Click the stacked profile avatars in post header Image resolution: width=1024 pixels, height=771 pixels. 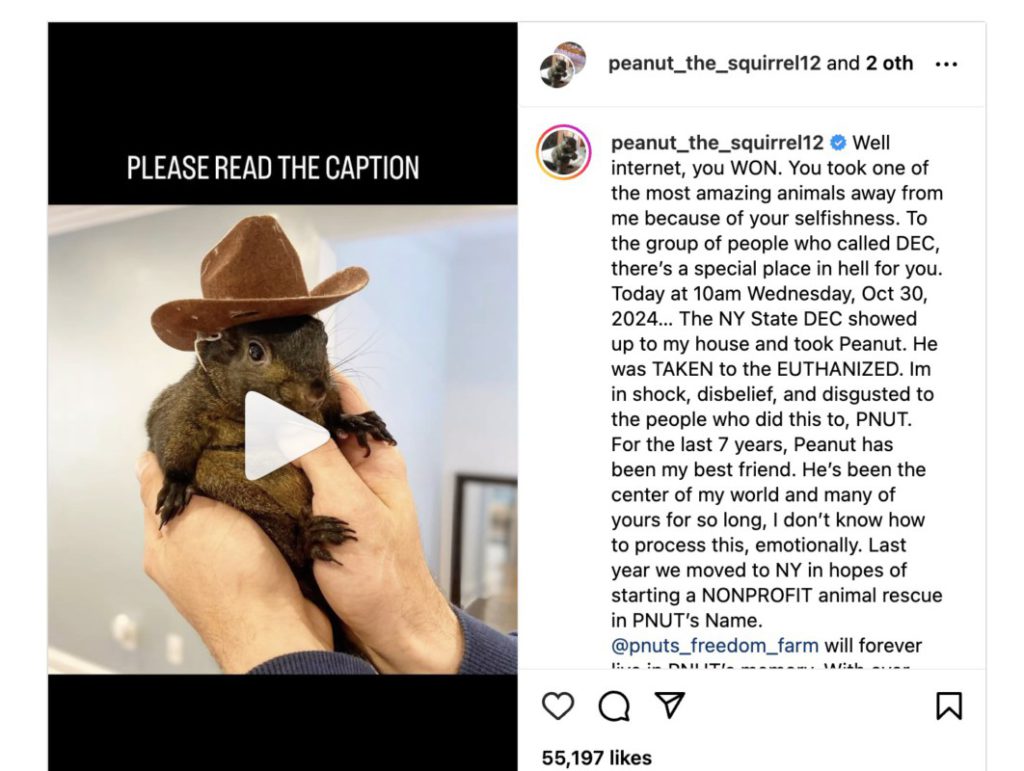[x=563, y=65]
